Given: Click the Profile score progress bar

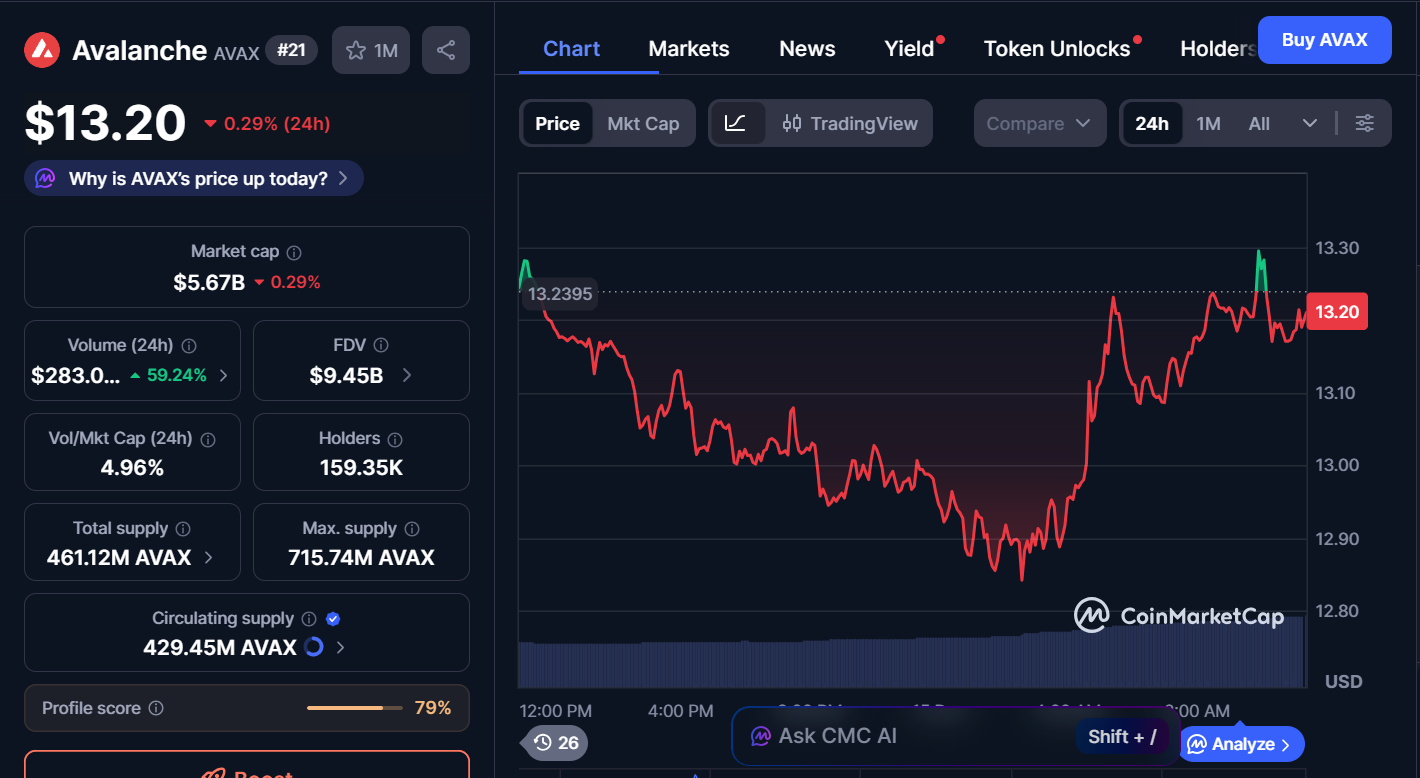Looking at the screenshot, I should pos(355,707).
